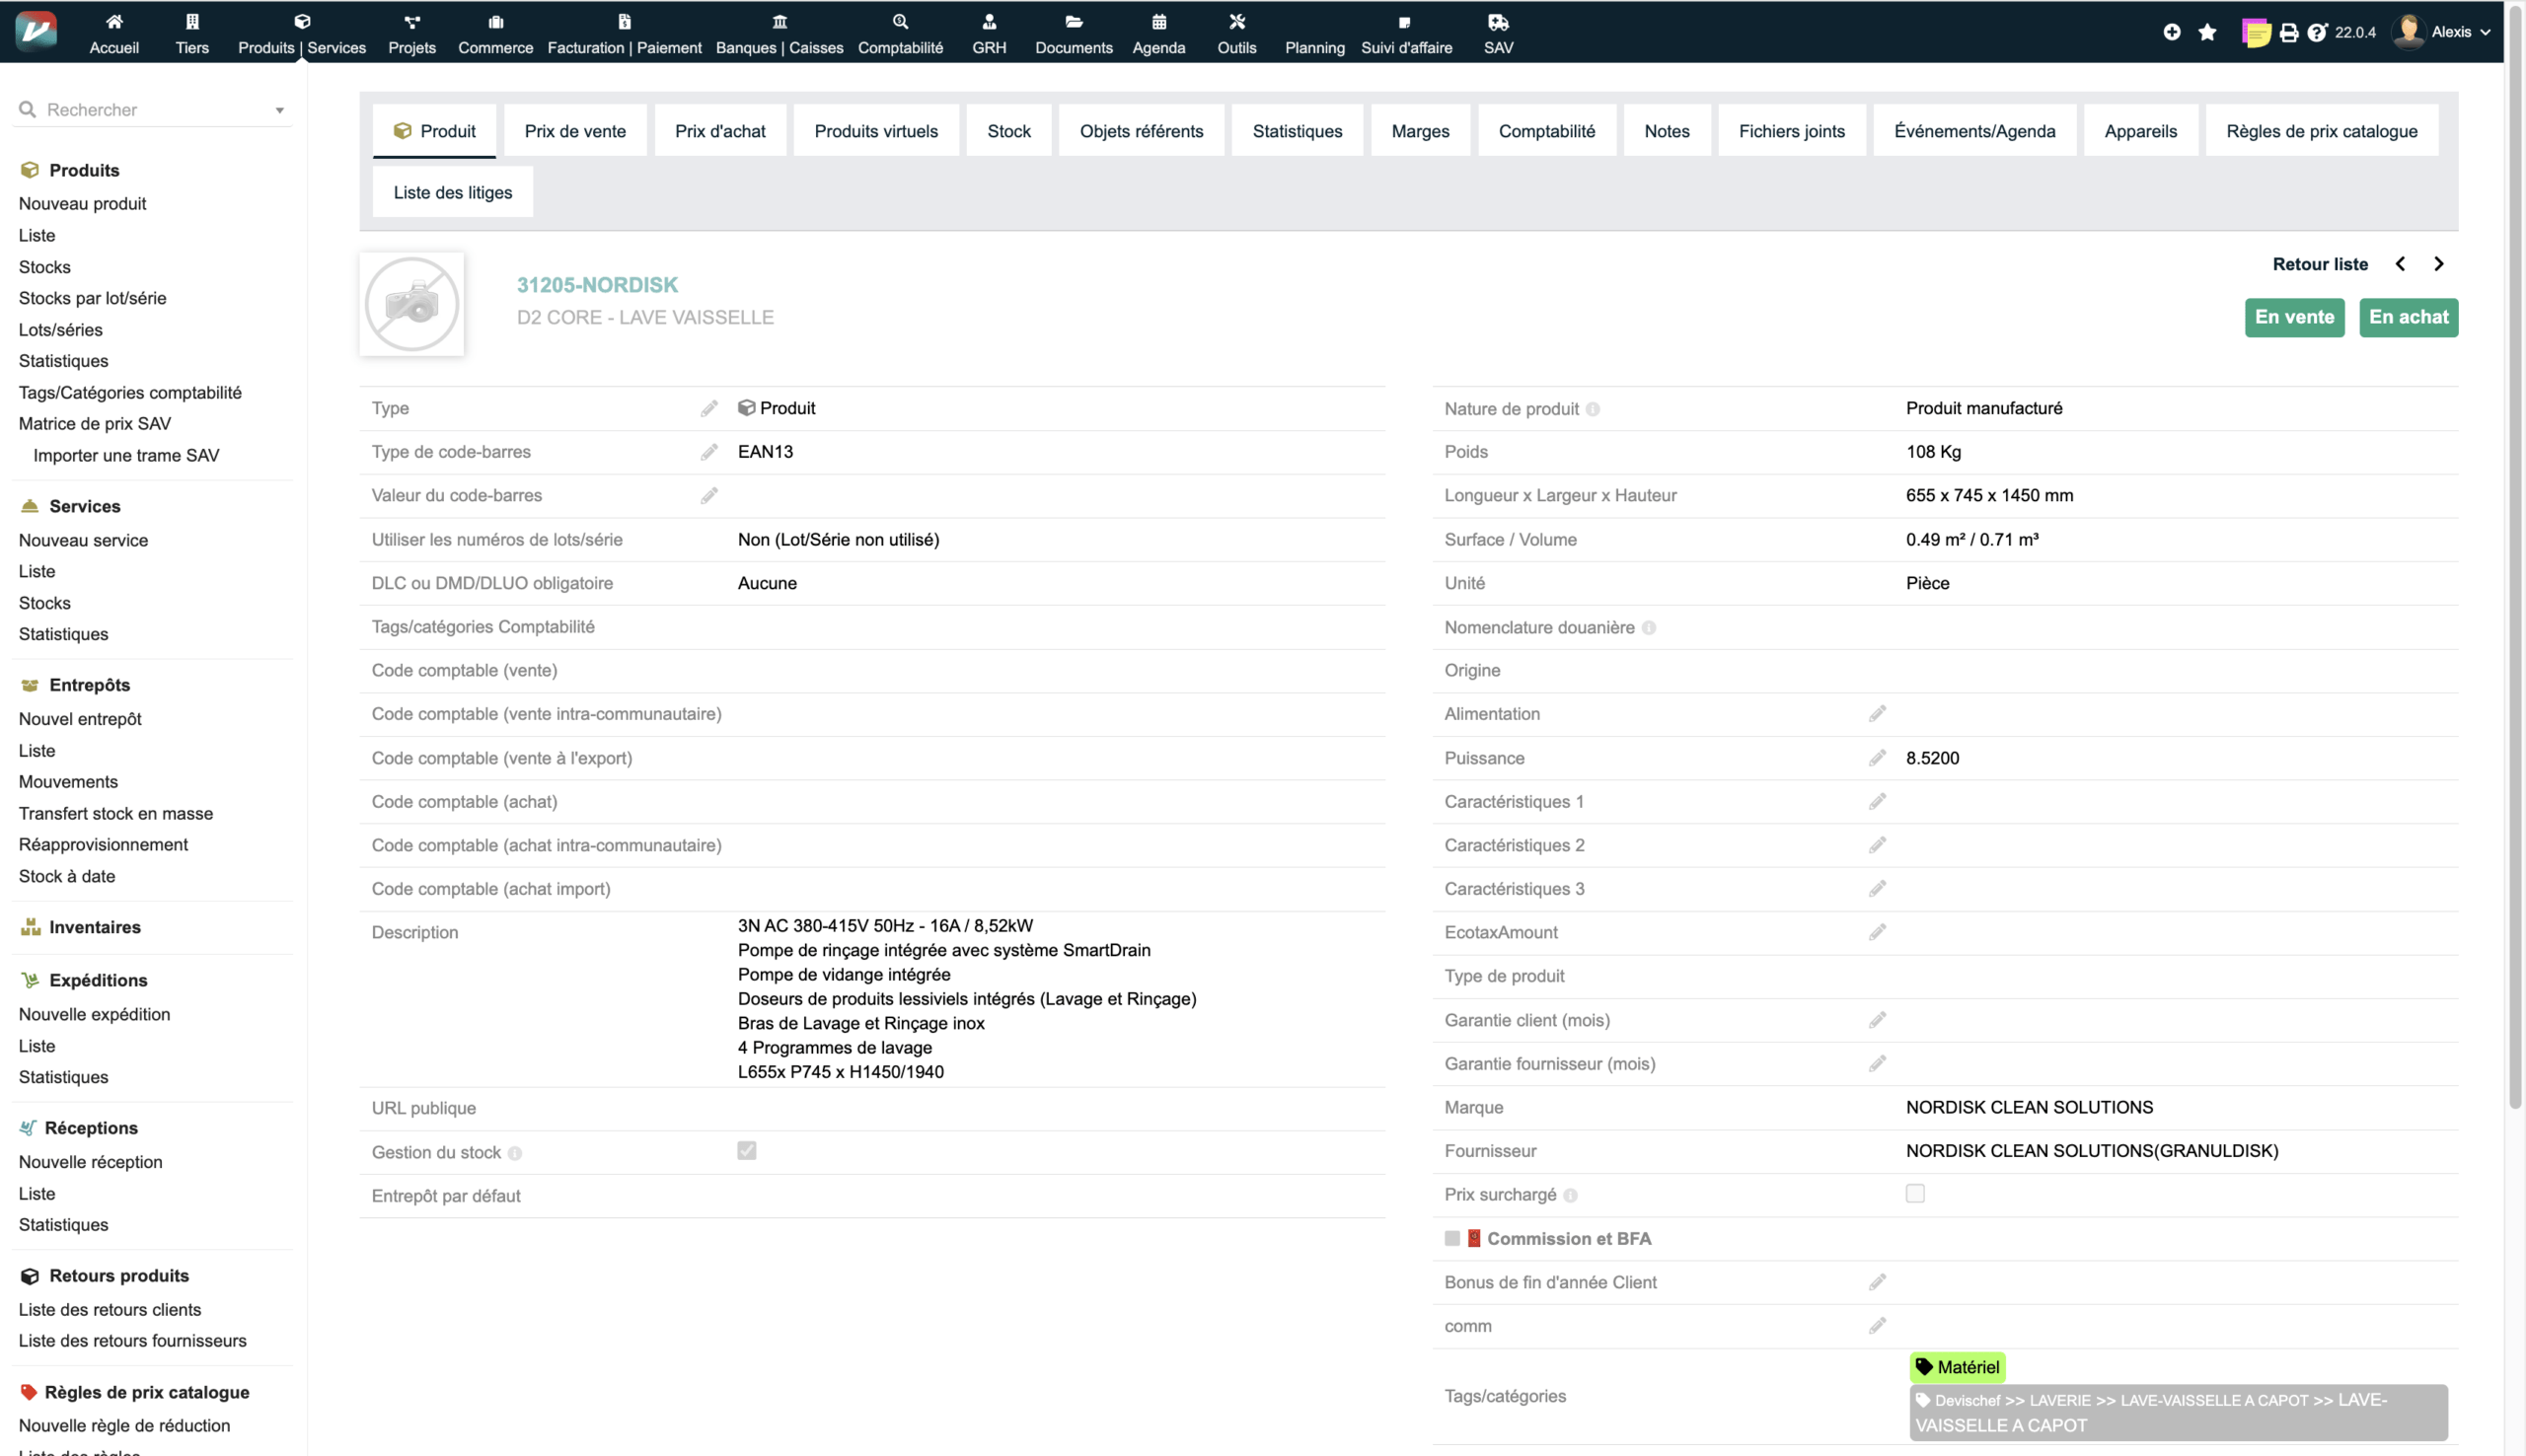This screenshot has width=2526, height=1456.
Task: Click the Retour liste link
Action: [2319, 264]
